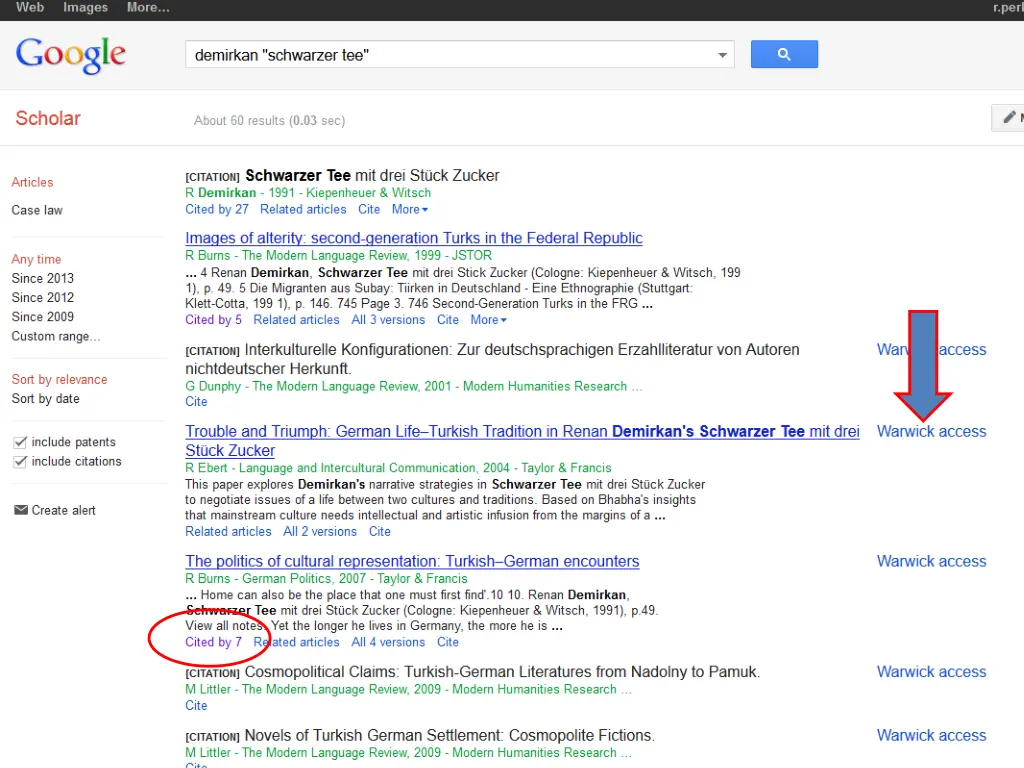Screen dimensions: 1024x768
Task: Click Cite under the R Ebert result
Action: coord(379,532)
